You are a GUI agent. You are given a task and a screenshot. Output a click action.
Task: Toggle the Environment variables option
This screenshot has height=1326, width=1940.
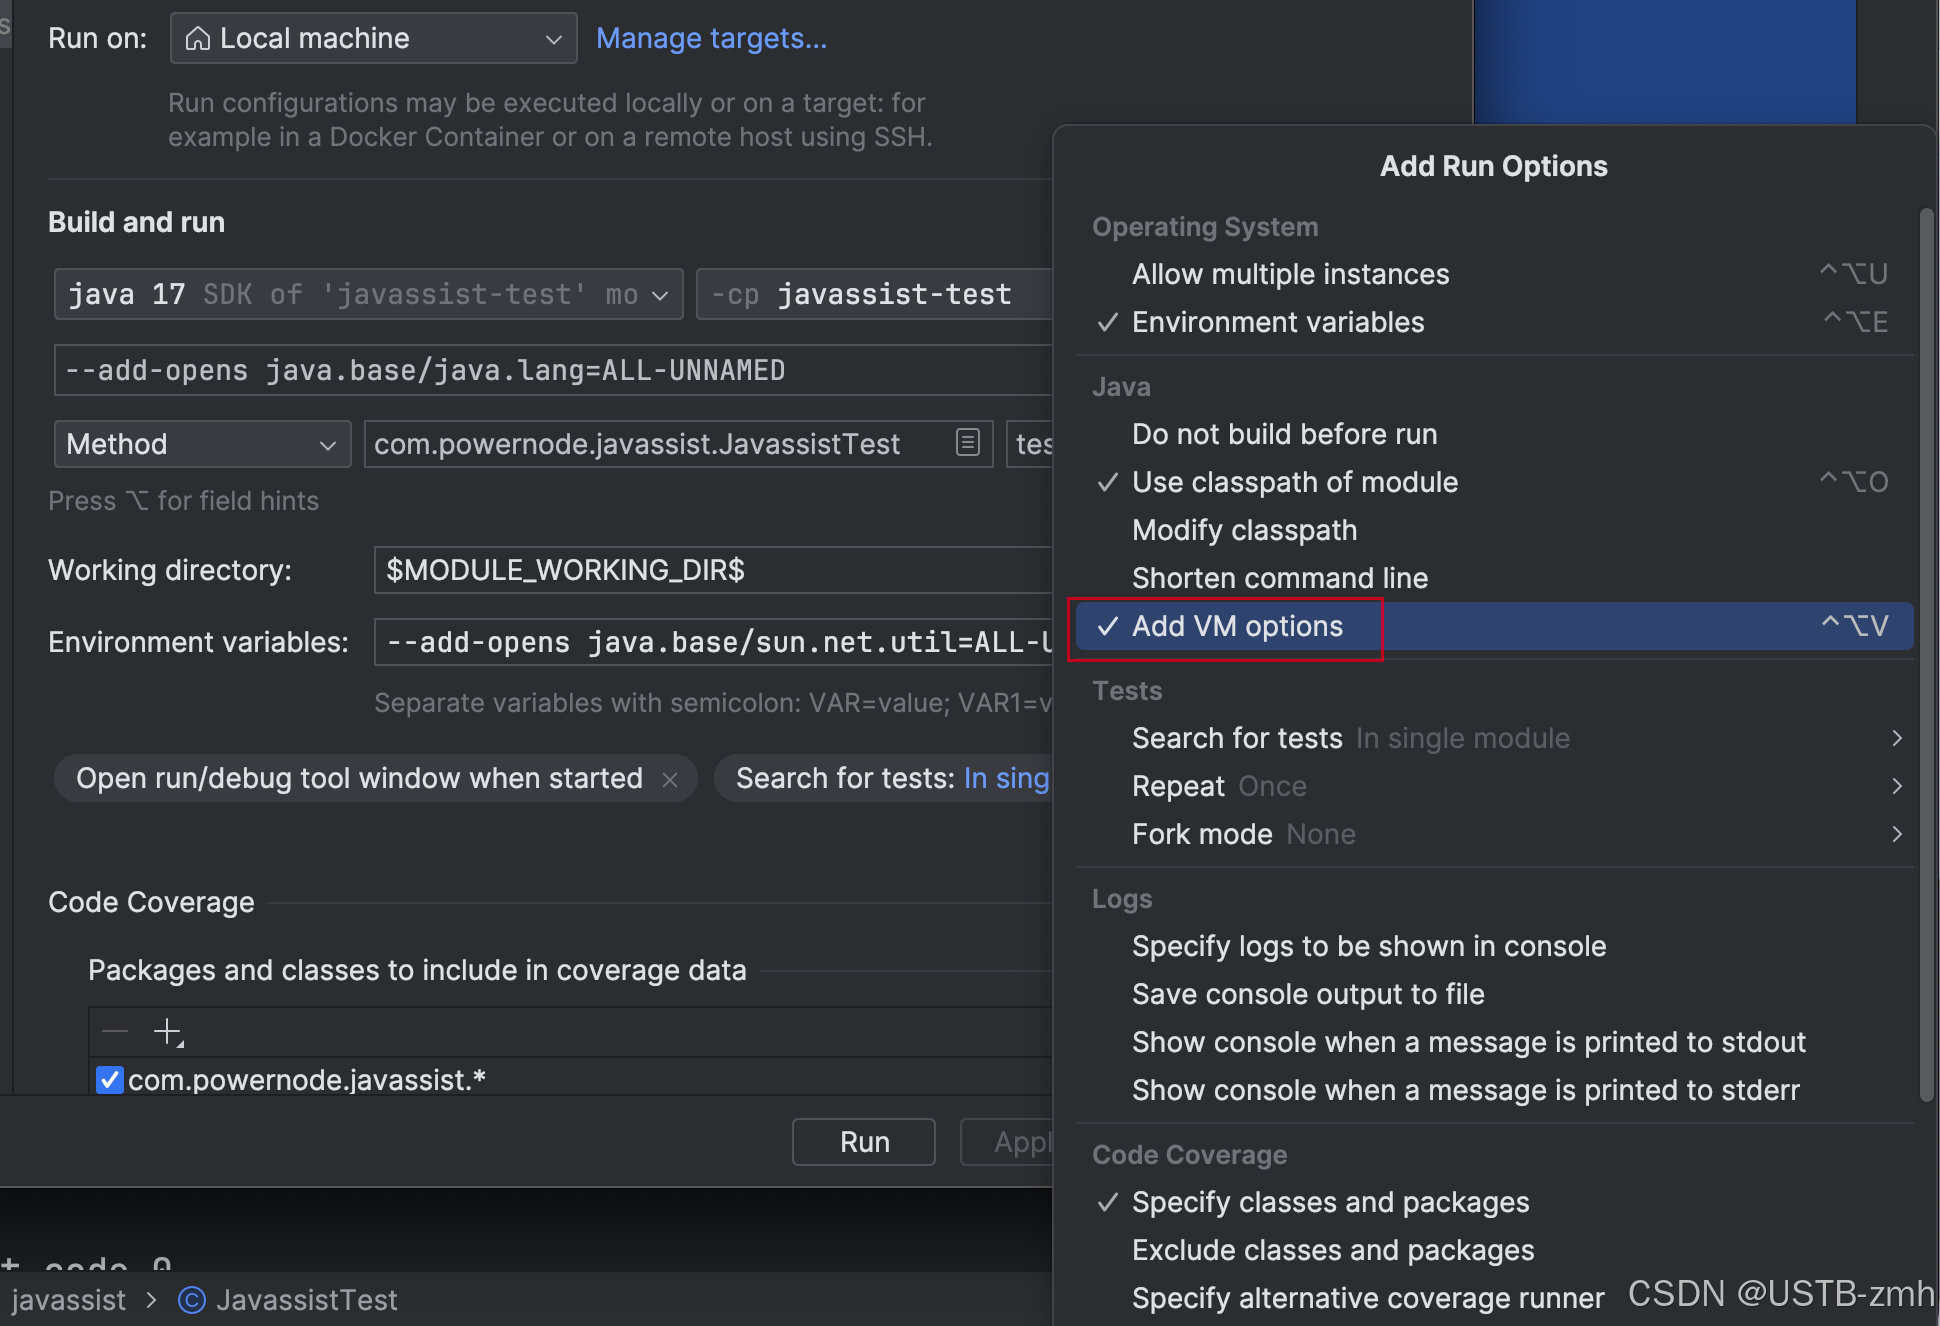point(1495,322)
